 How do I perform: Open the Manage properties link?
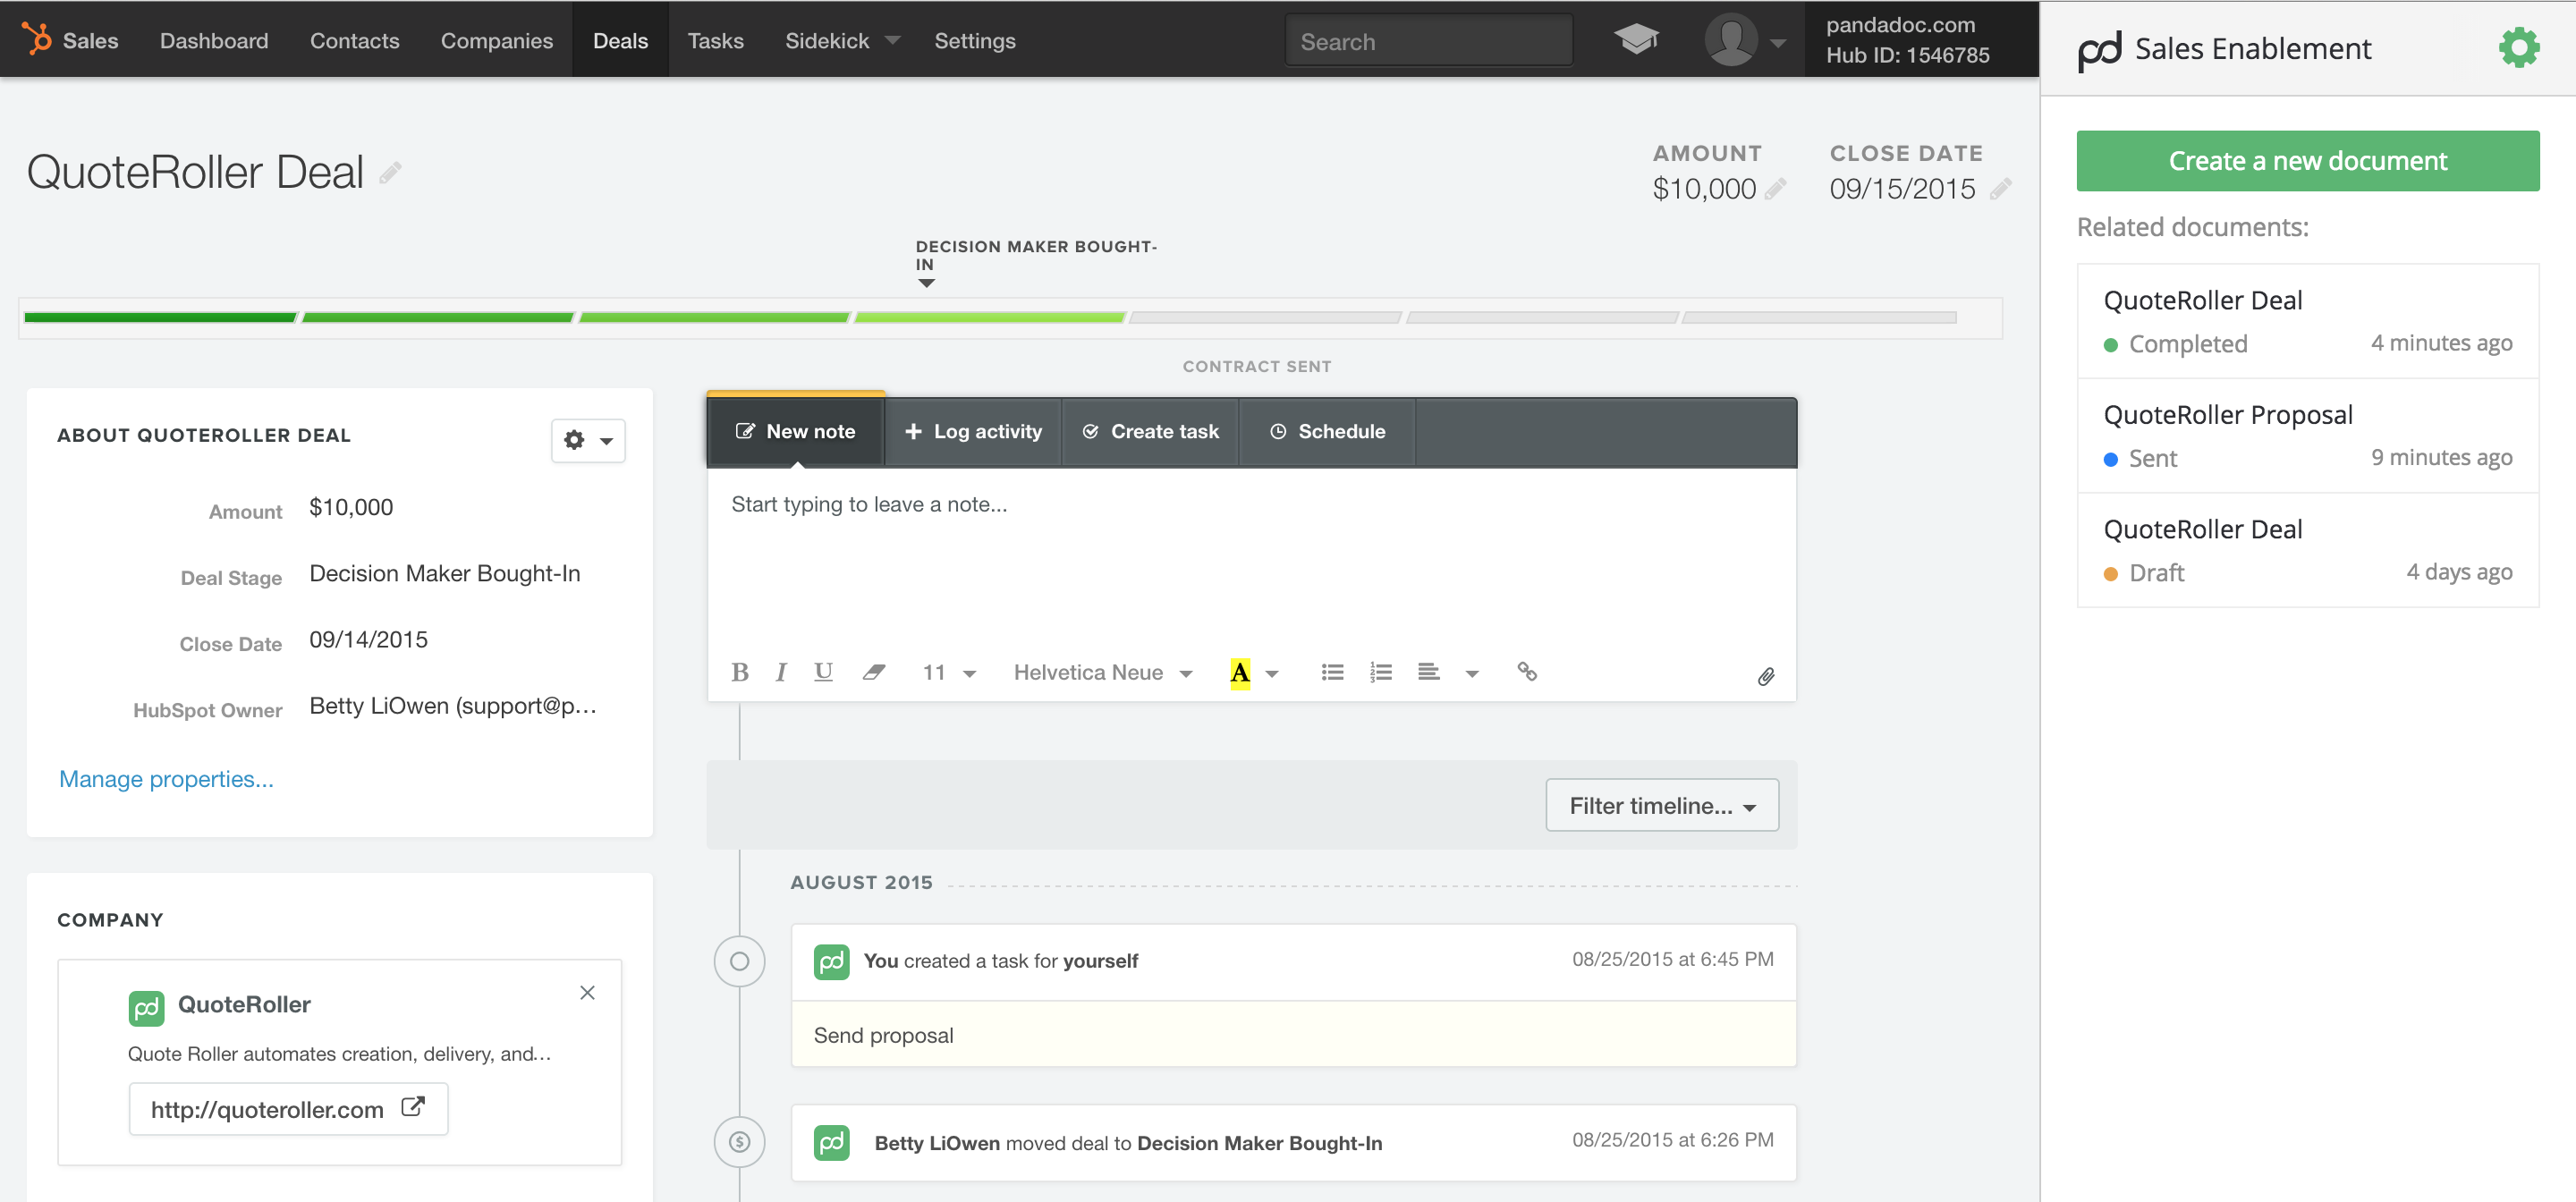166,778
